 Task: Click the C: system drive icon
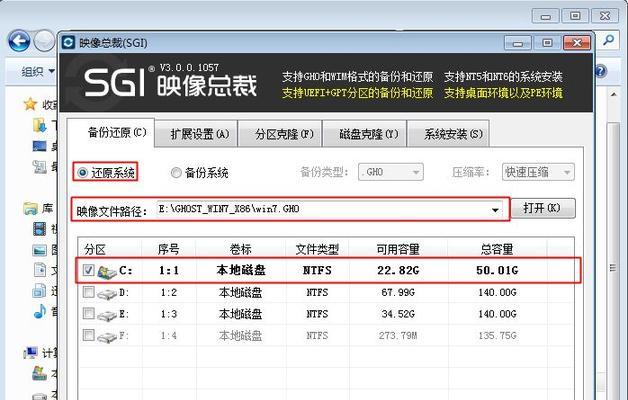(107, 272)
